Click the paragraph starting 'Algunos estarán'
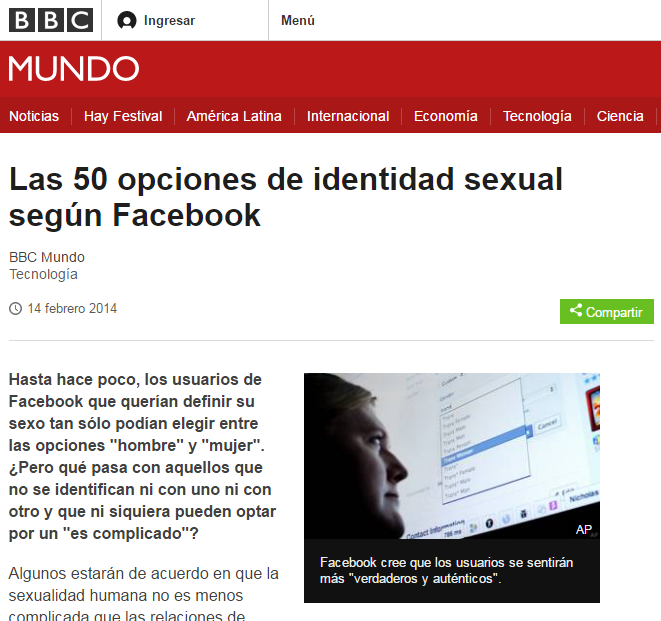Screen dimensions: 661x621 click(x=143, y=595)
